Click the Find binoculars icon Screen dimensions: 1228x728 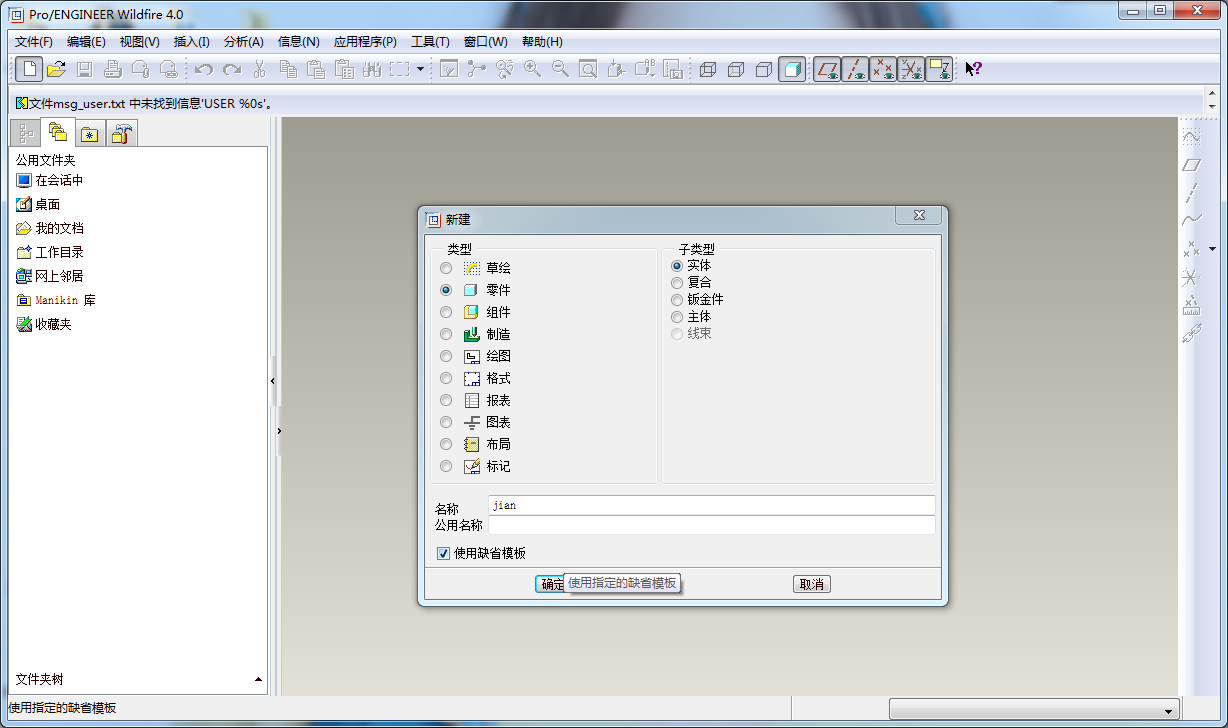pos(372,69)
